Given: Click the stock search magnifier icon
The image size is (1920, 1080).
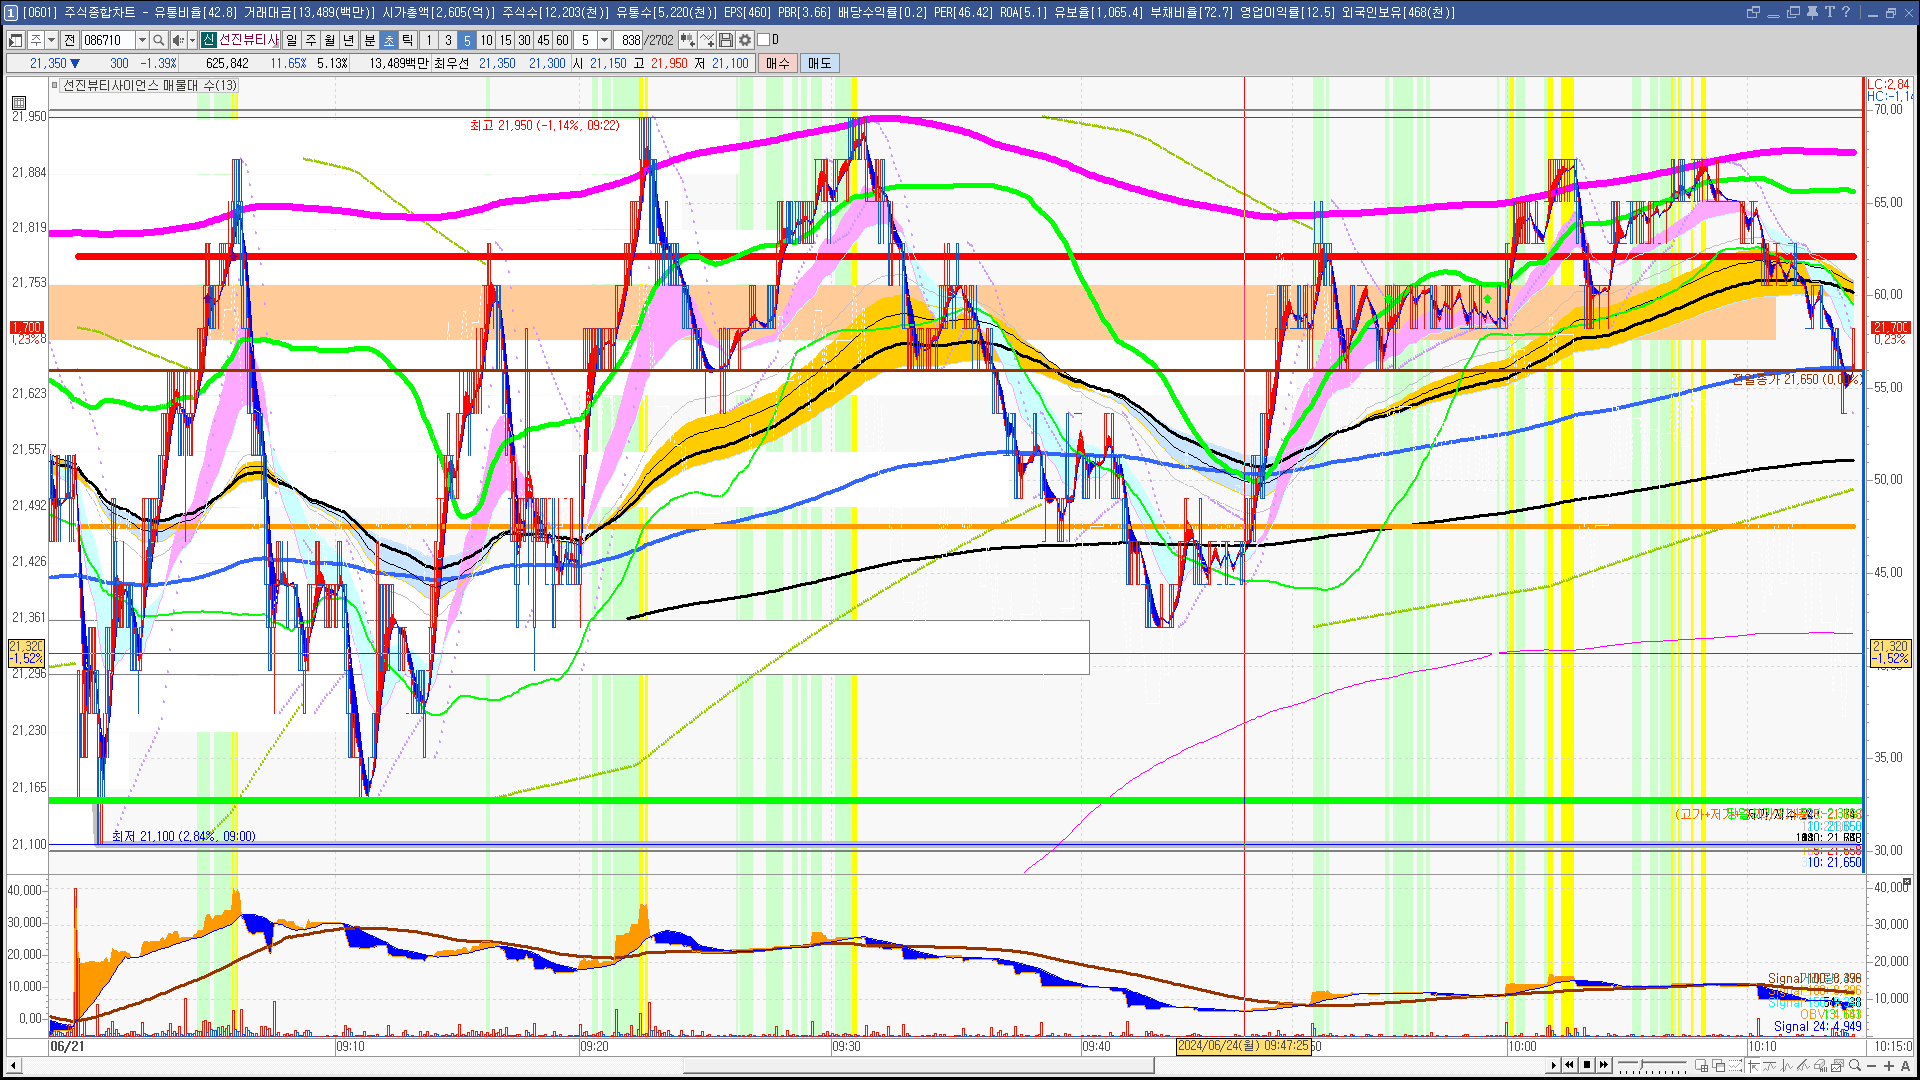Looking at the screenshot, I should (158, 40).
